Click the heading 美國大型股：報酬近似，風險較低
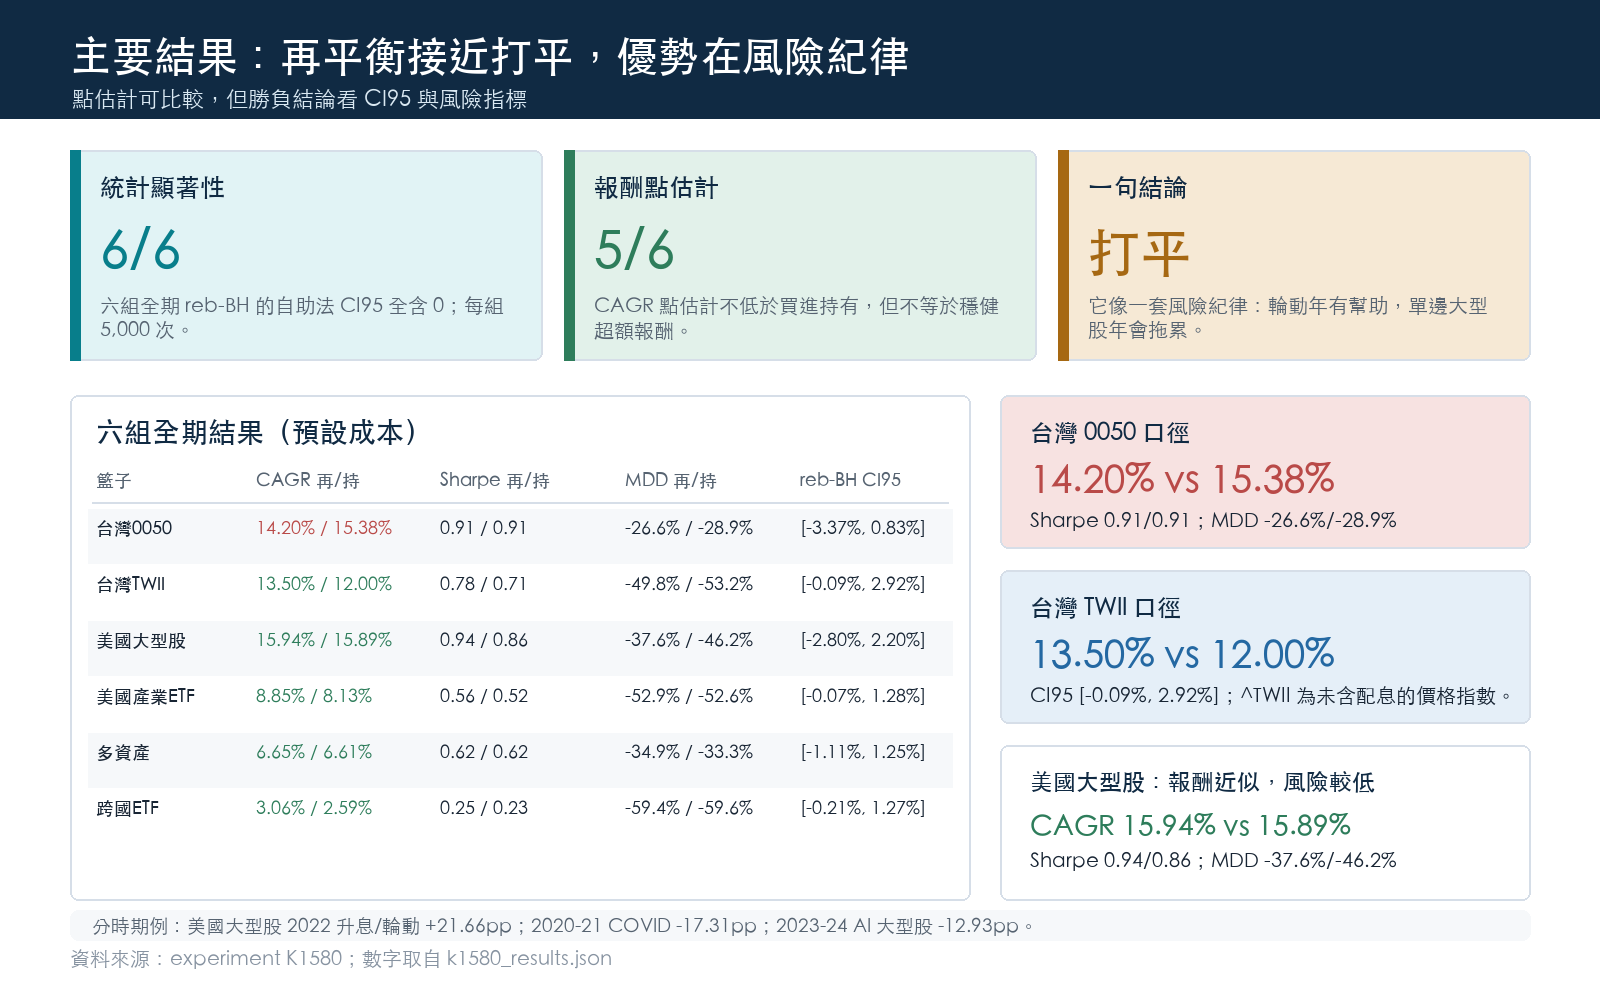1600x1000 pixels. [x=1202, y=782]
